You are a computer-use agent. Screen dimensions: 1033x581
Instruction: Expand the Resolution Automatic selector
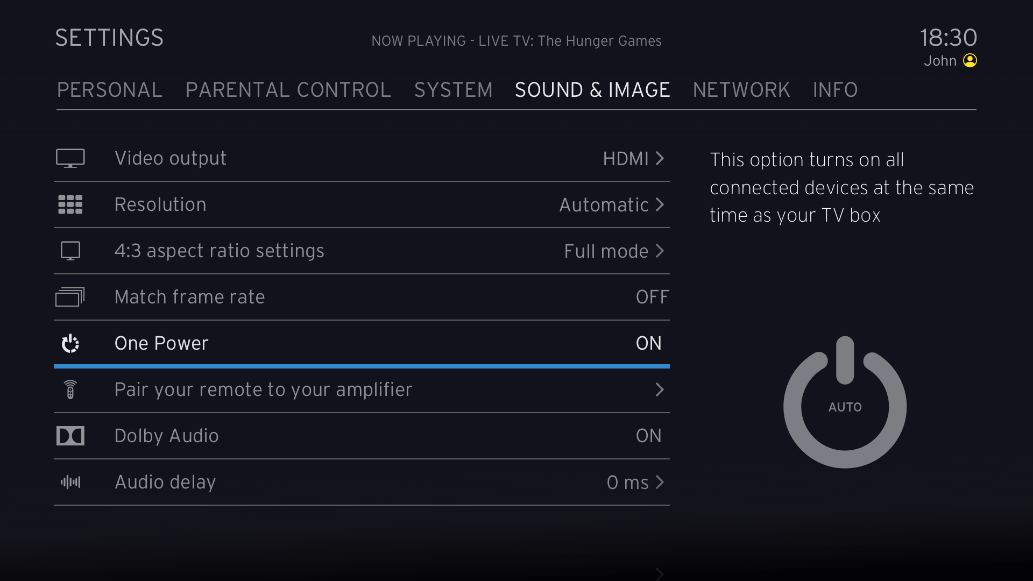[x=611, y=205]
